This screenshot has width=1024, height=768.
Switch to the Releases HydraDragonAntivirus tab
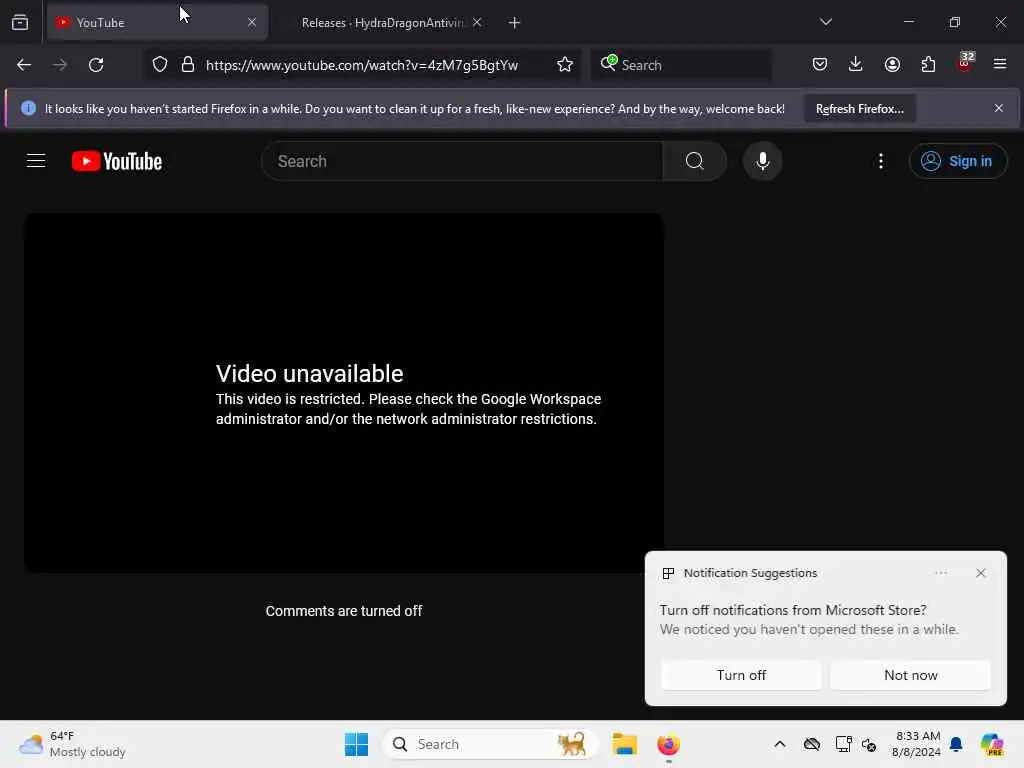tap(382, 22)
